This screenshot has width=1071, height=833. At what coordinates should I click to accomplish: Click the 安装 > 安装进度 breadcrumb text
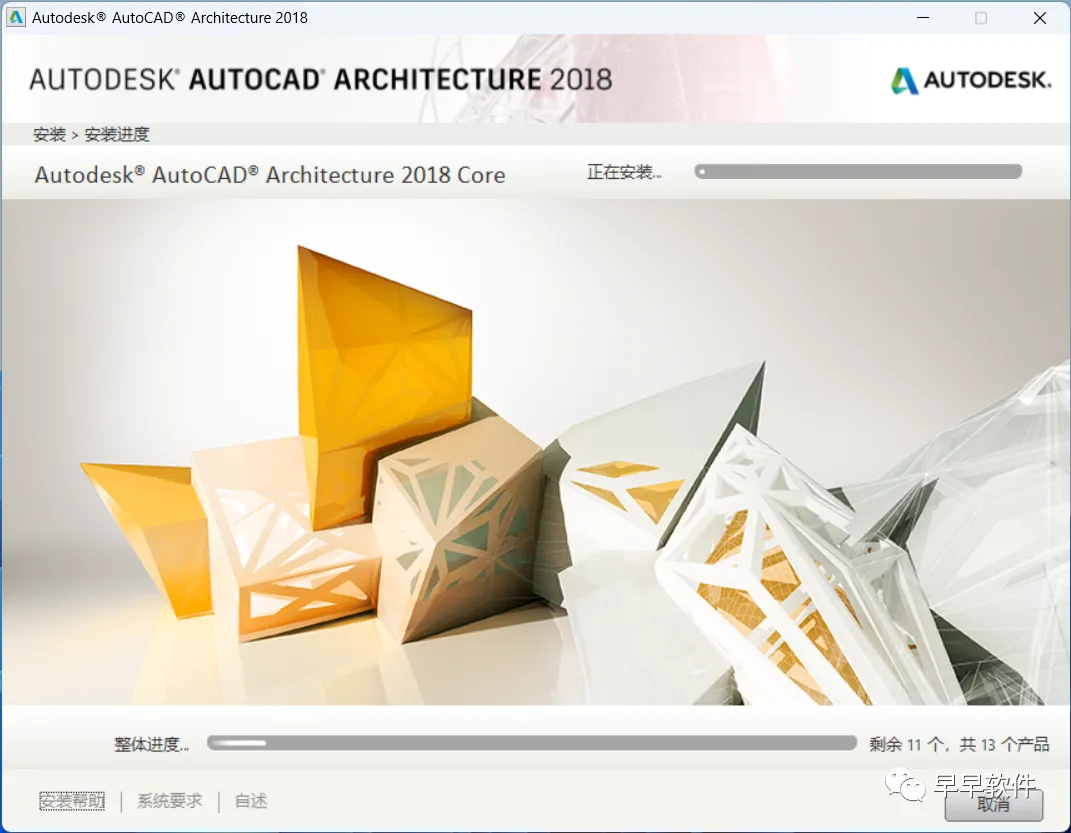pyautogui.click(x=91, y=135)
